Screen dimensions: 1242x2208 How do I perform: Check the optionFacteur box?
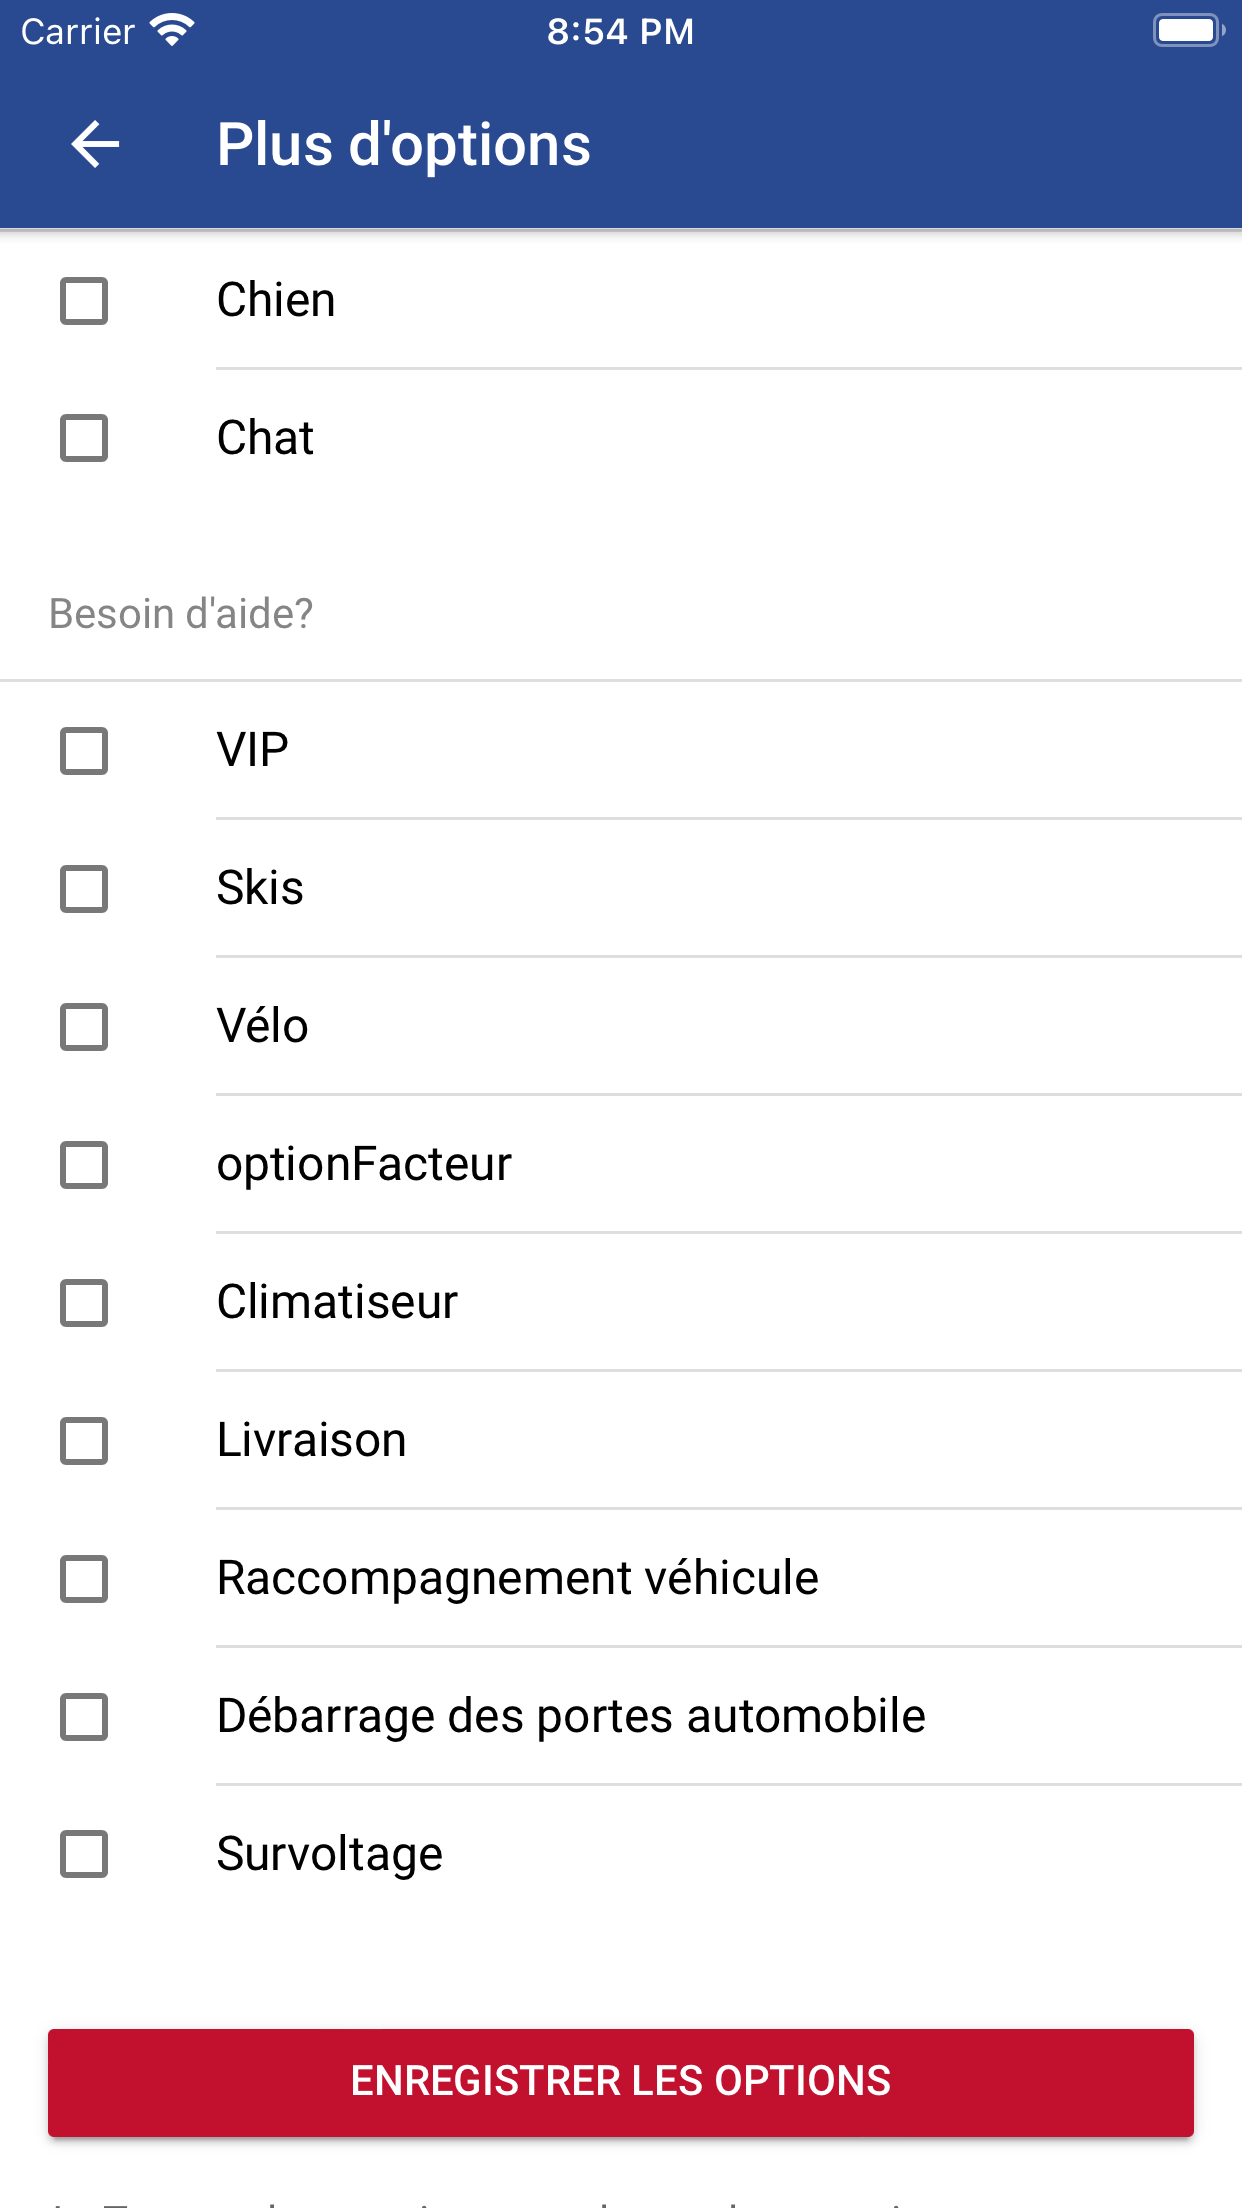click(x=84, y=1165)
